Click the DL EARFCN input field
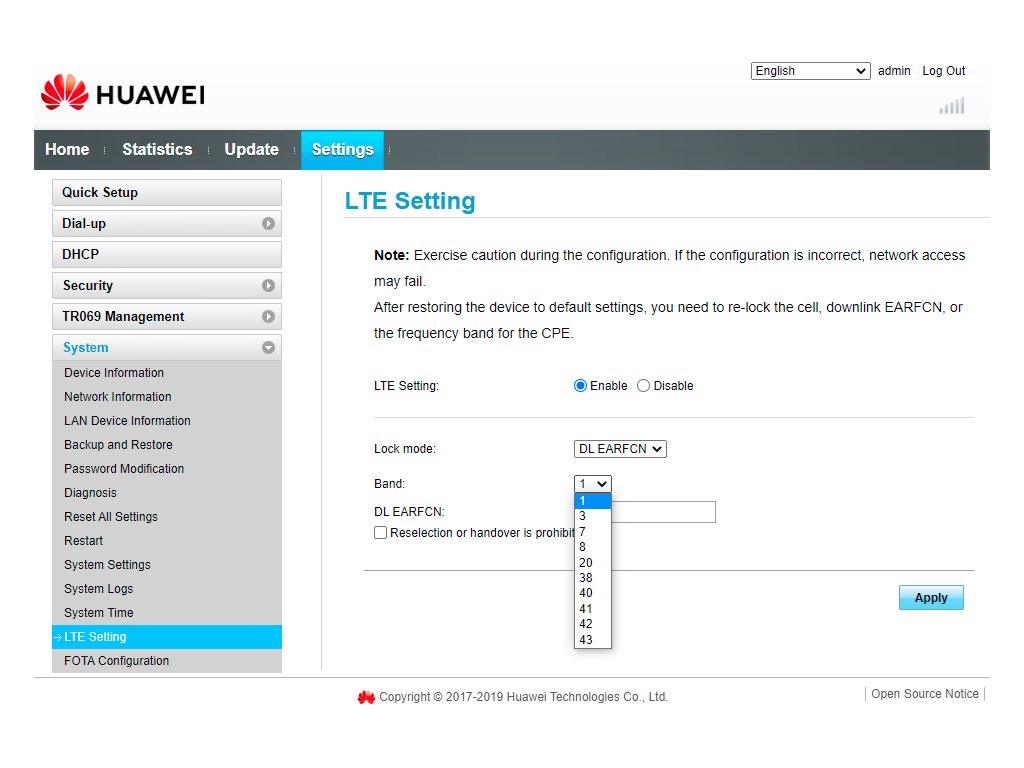The height and width of the screenshot is (768, 1024). coord(664,512)
